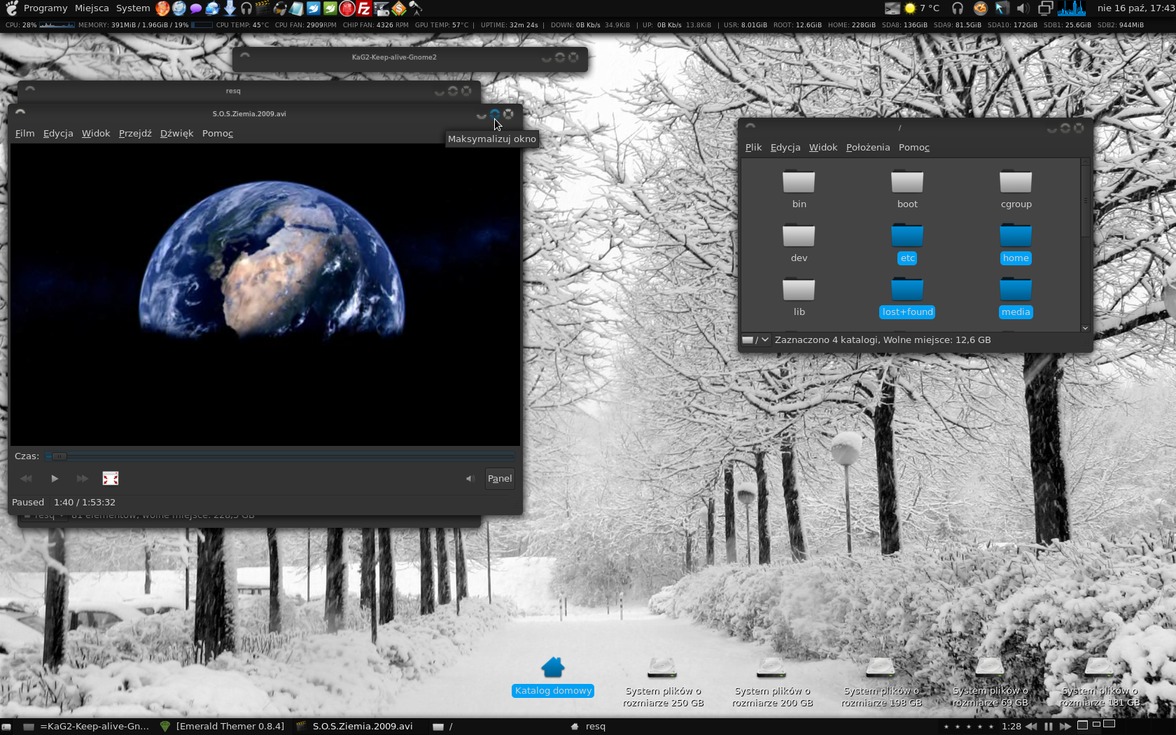This screenshot has width=1176, height=735.
Task: Click pause in the bottom panel music applet
Action: pos(1048,726)
